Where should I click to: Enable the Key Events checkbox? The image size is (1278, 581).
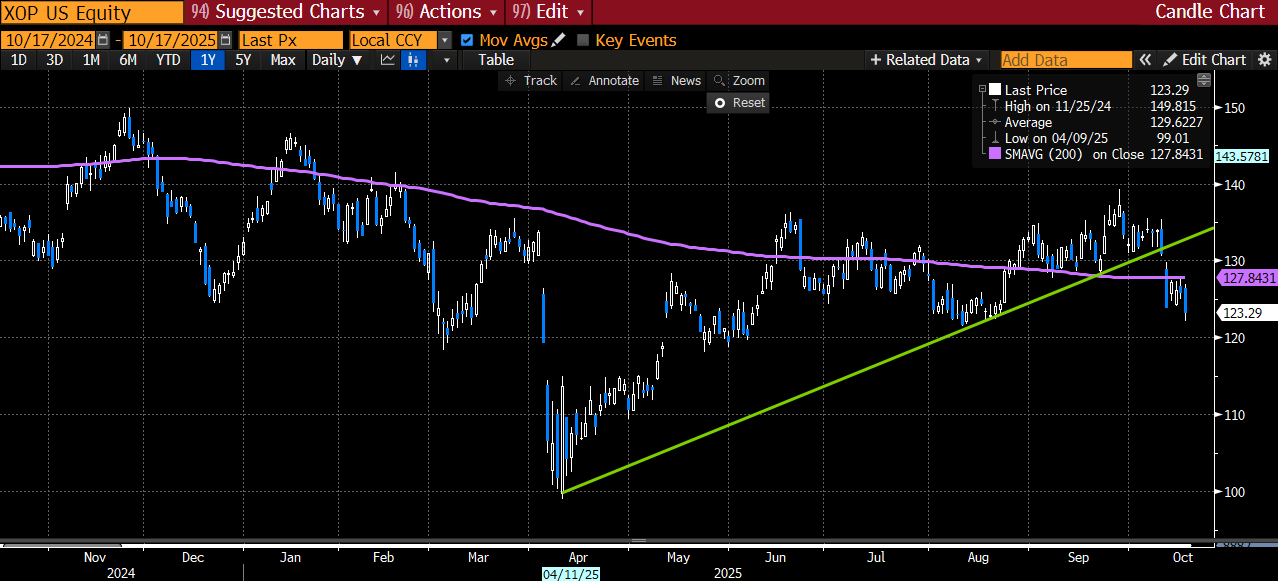583,40
